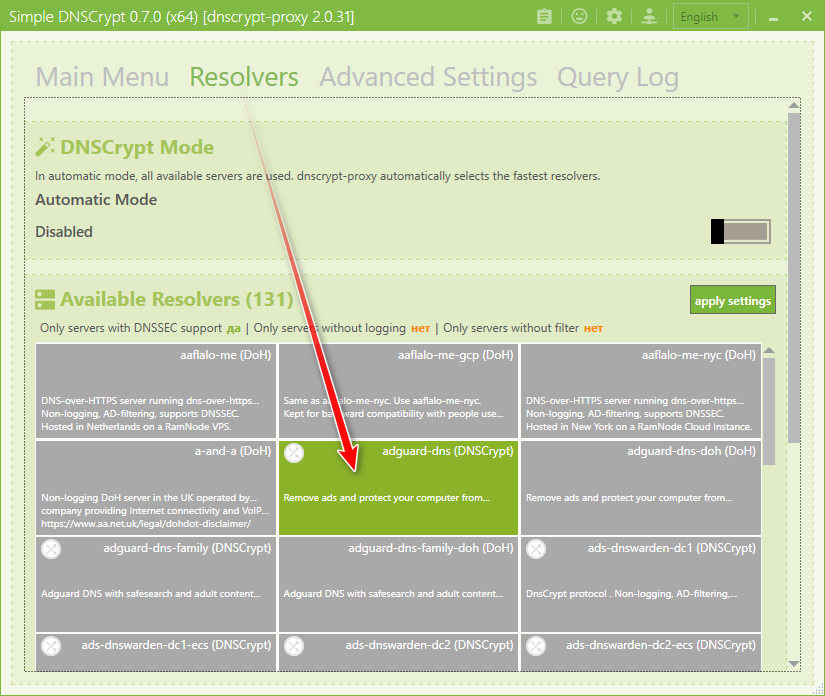The height and width of the screenshot is (696, 825).
Task: Switch to the Main Menu tab
Action: tap(102, 77)
